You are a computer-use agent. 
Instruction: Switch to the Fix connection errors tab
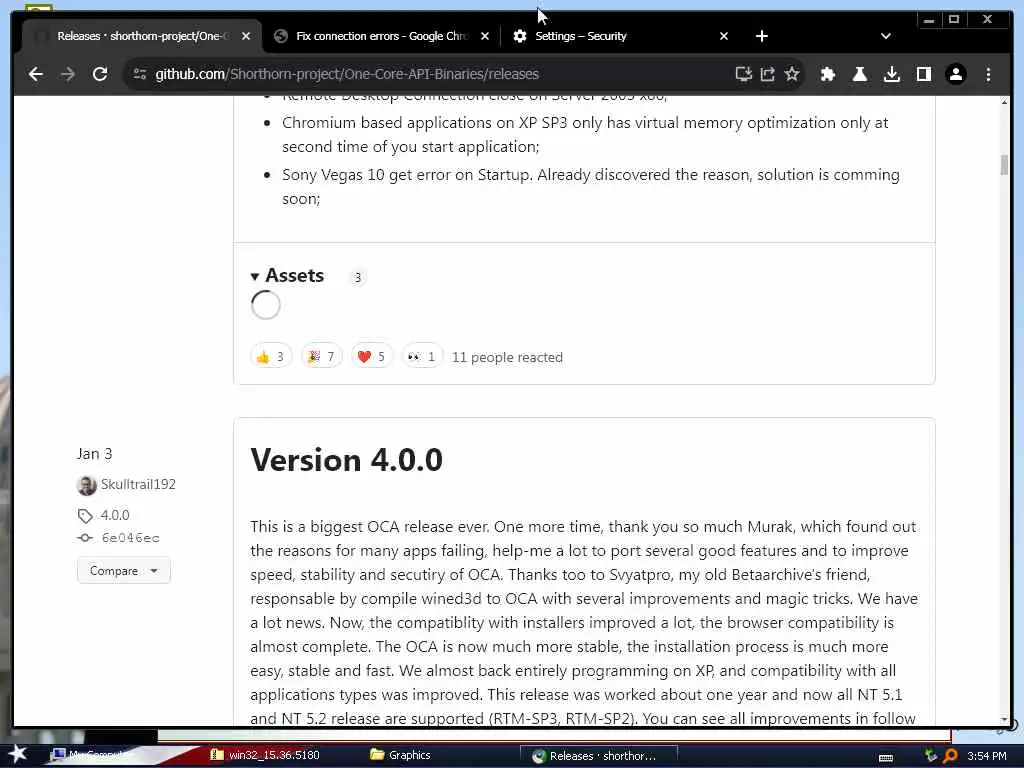(381, 36)
